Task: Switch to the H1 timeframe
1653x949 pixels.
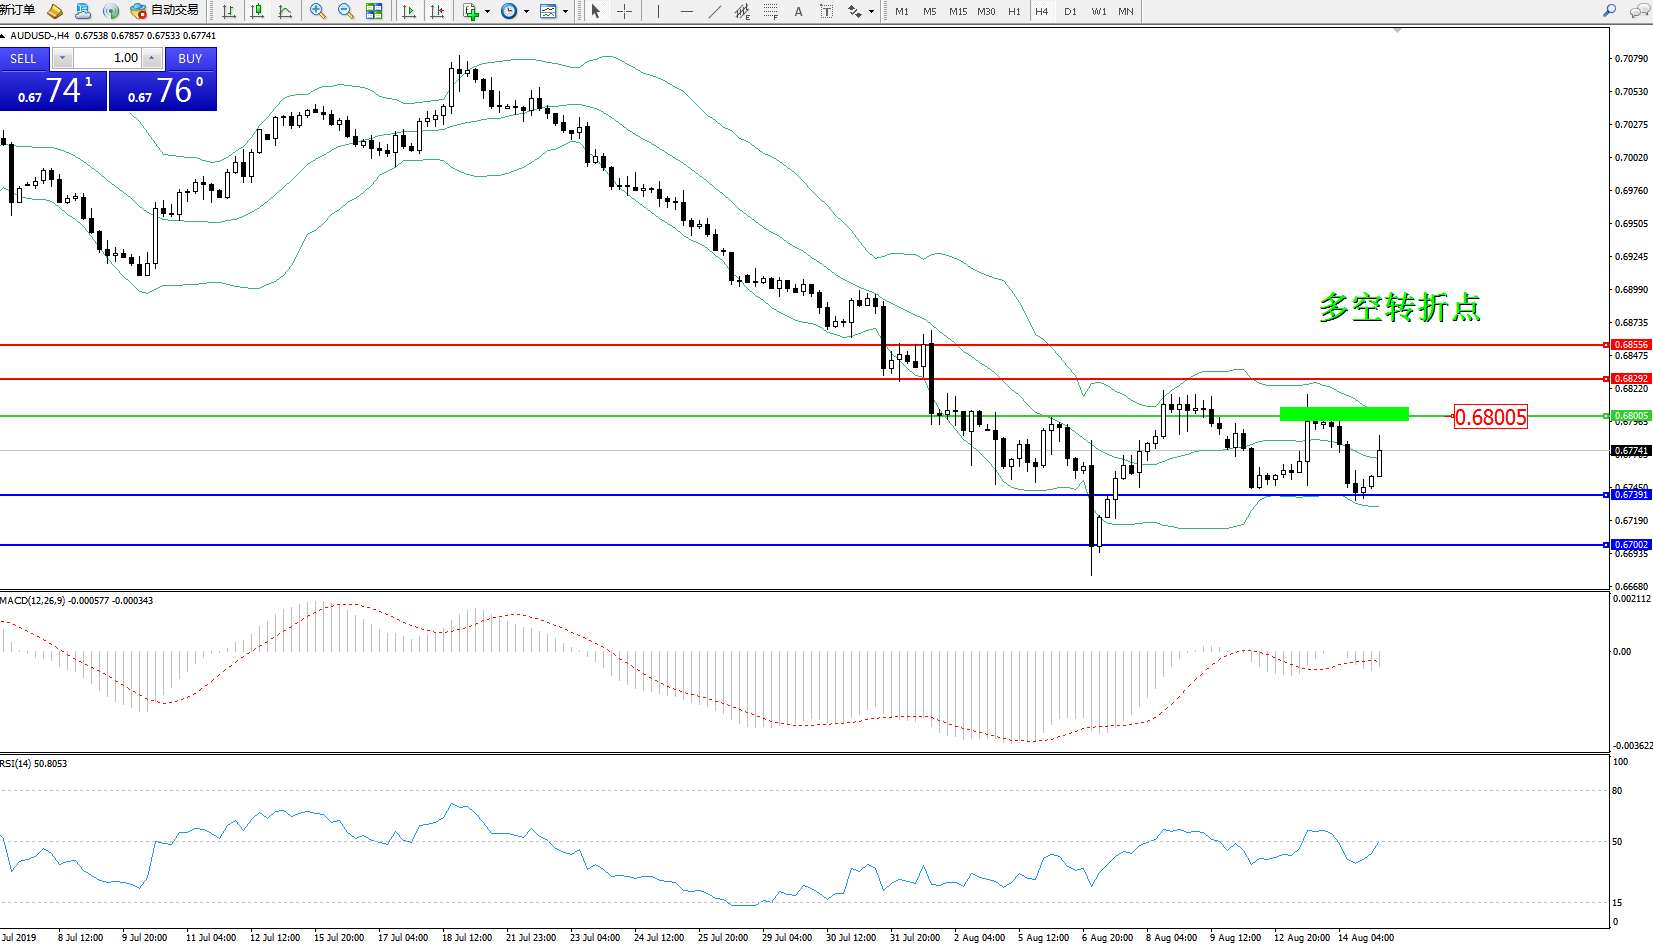Action: click(1014, 11)
